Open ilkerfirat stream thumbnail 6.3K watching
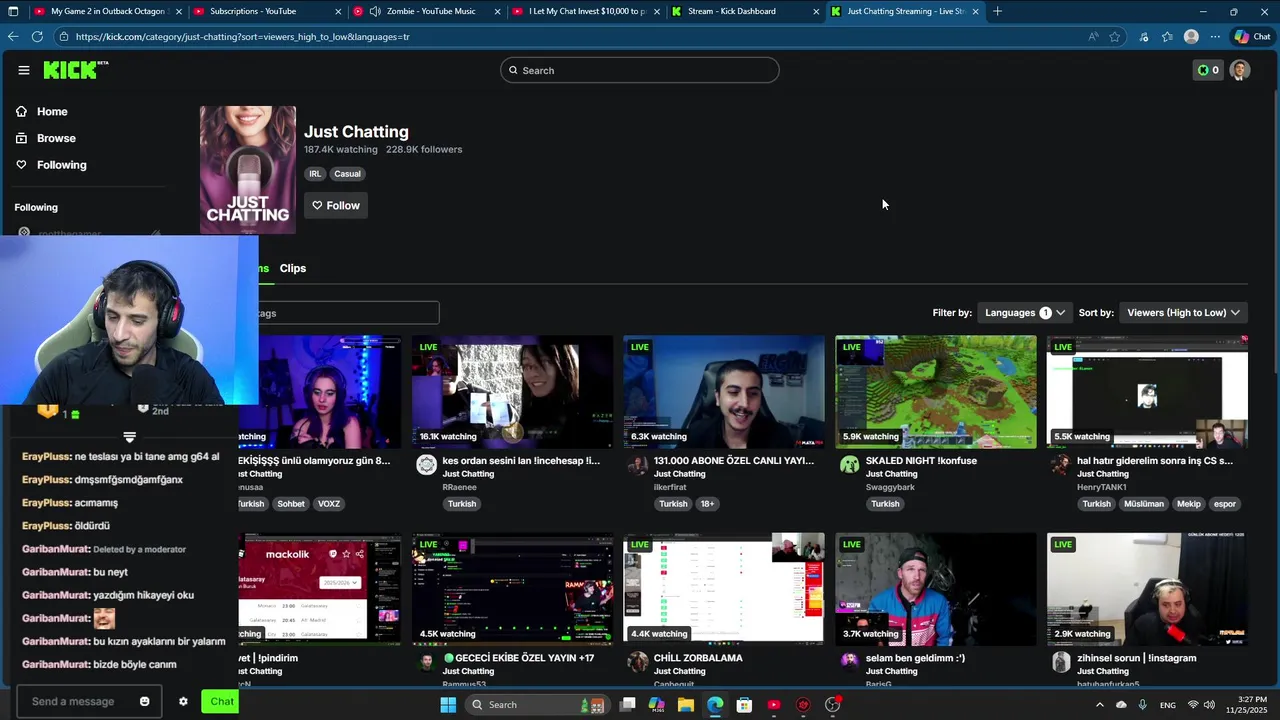The width and height of the screenshot is (1280, 720). point(724,392)
